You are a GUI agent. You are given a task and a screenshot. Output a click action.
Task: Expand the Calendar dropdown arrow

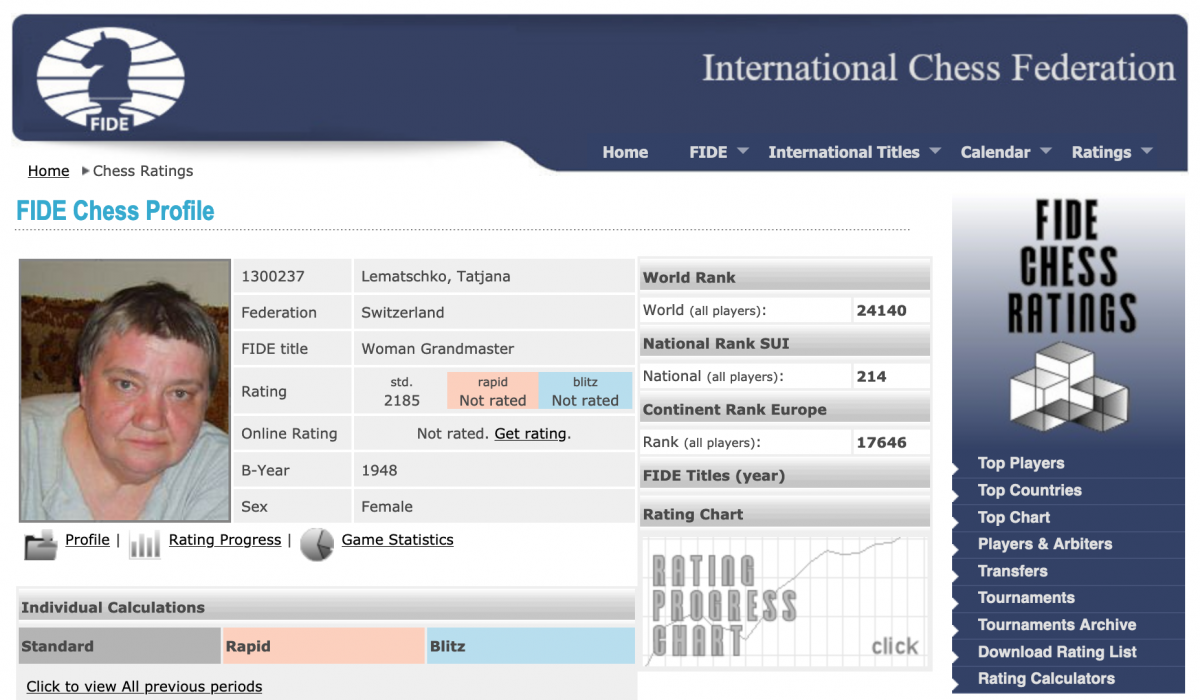click(1046, 151)
